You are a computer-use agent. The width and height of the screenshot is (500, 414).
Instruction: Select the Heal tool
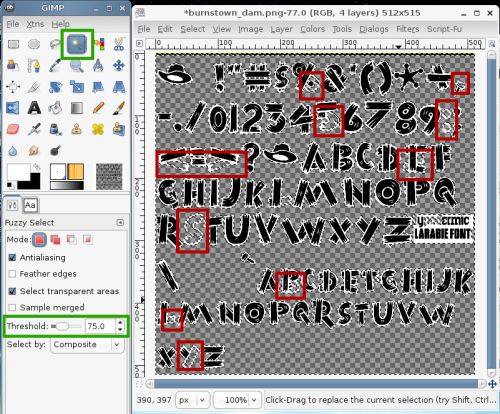coord(98,129)
